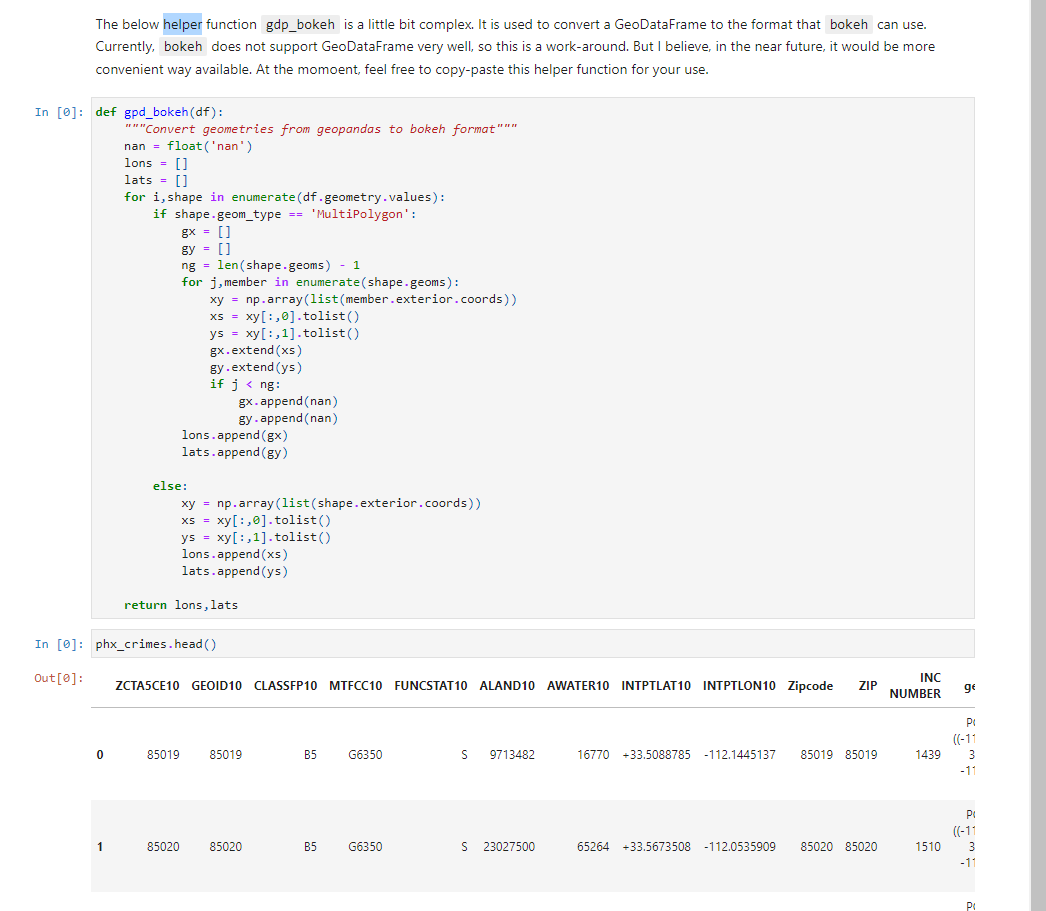Click row index 0 in the output table
1046x911 pixels.
coord(99,755)
